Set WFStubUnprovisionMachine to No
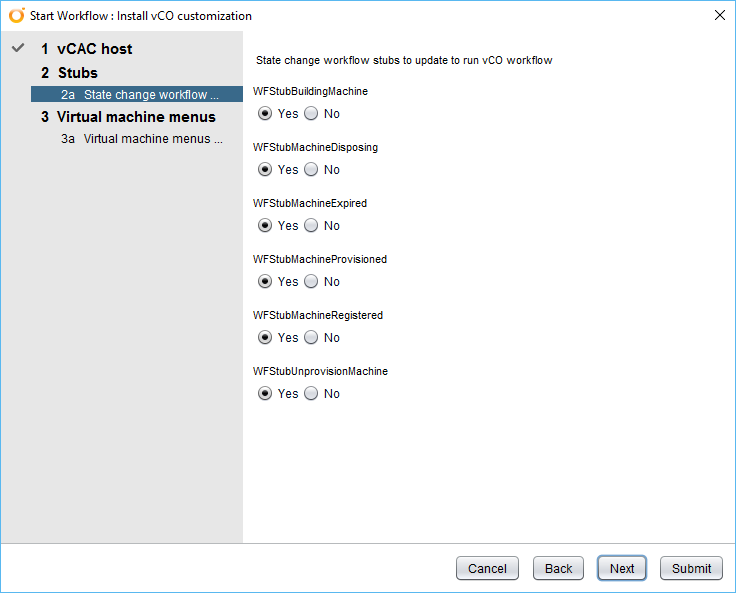 [311, 394]
